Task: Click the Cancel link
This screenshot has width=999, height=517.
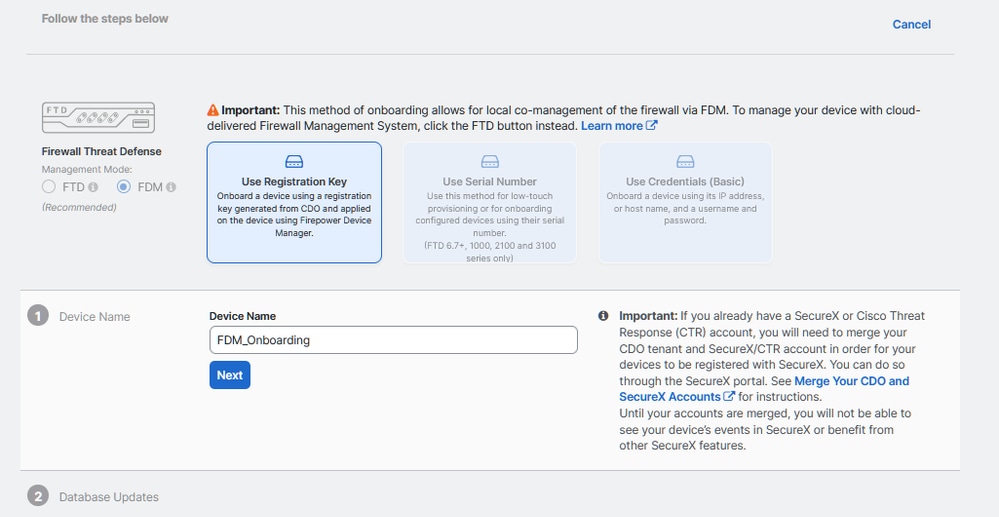Action: (x=911, y=24)
